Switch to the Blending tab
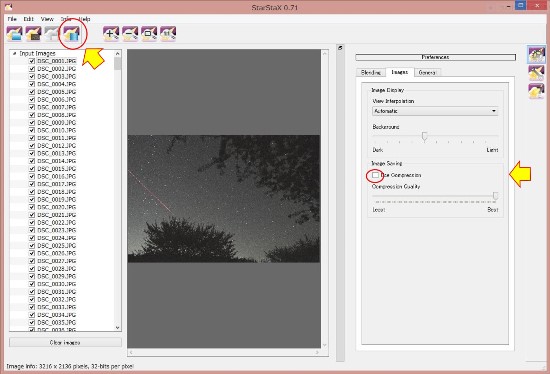 (x=371, y=72)
